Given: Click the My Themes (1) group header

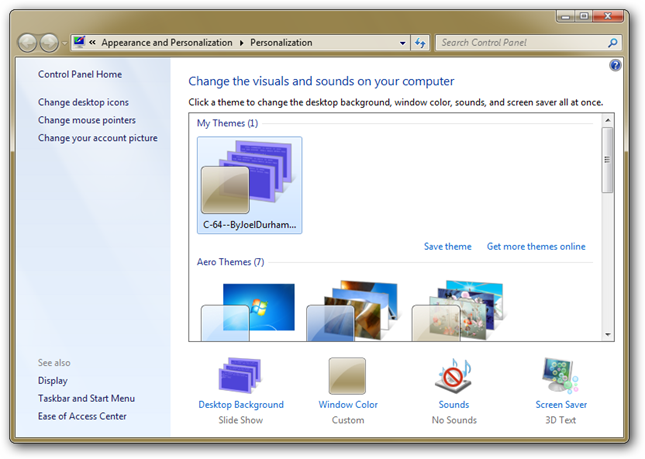Looking at the screenshot, I should (227, 123).
